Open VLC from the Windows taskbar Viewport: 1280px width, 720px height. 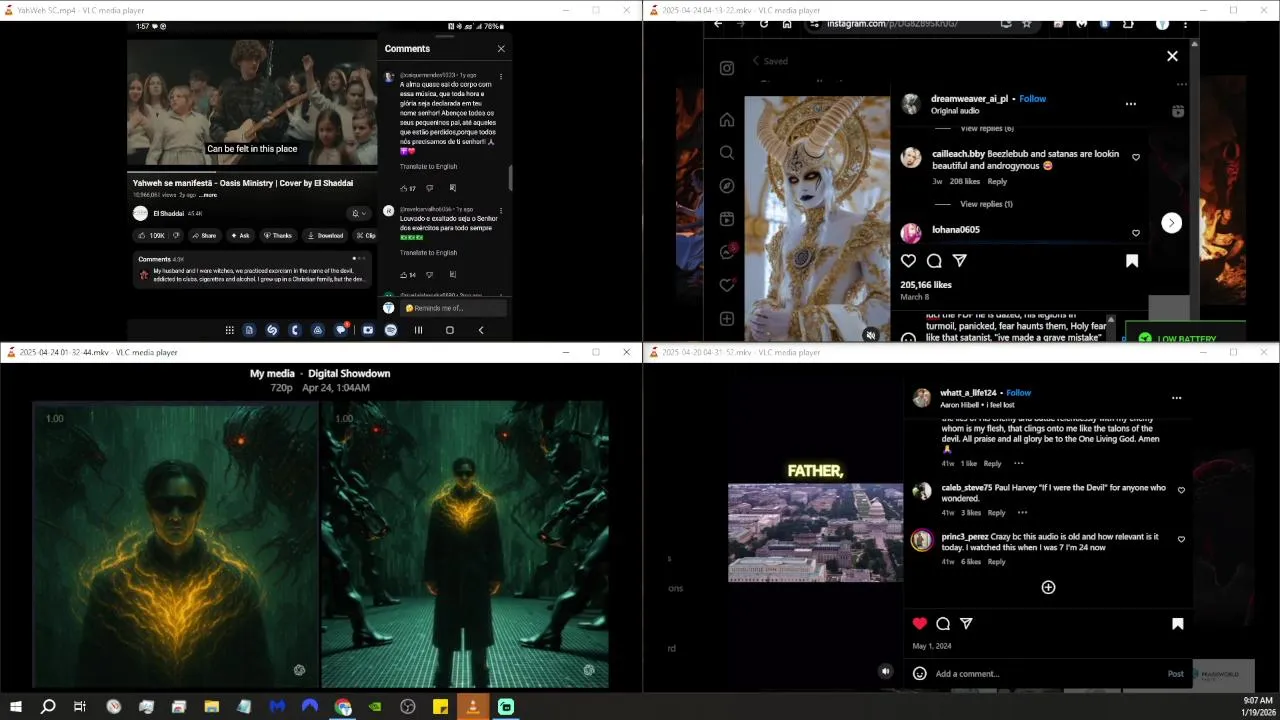pyautogui.click(x=473, y=706)
